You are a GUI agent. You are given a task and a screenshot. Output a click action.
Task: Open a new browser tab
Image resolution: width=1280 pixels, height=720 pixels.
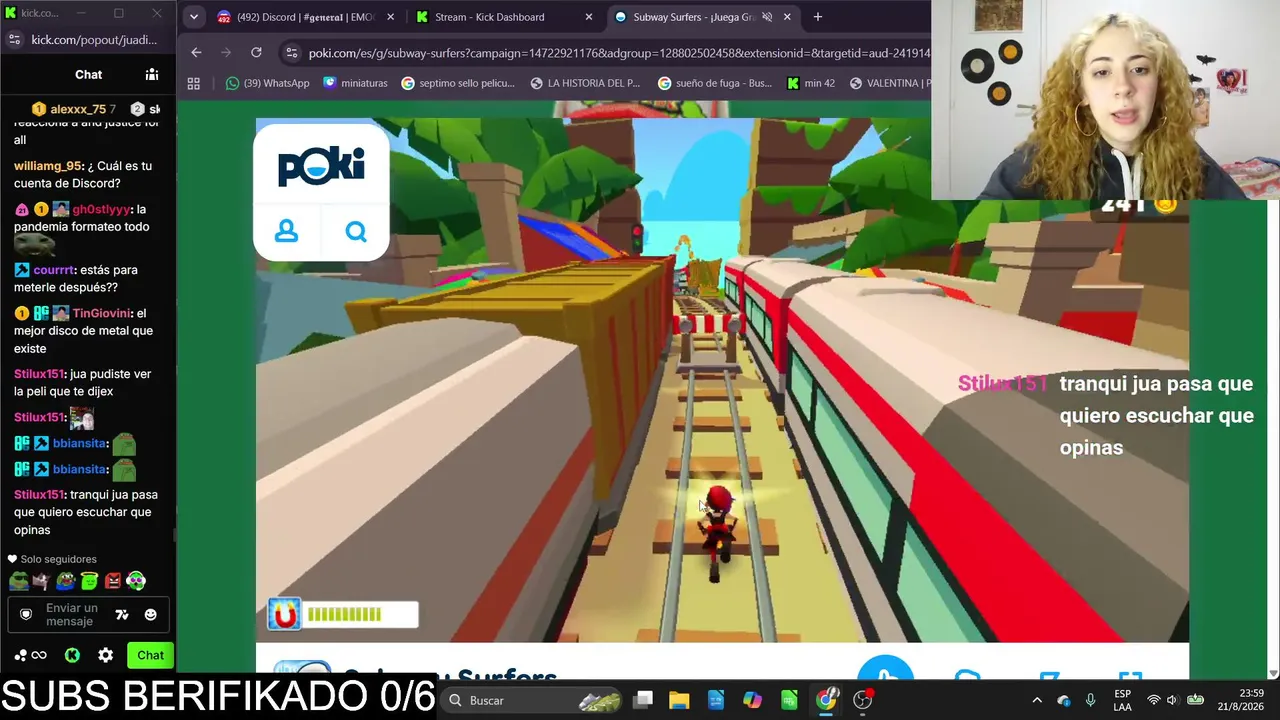[x=818, y=17]
